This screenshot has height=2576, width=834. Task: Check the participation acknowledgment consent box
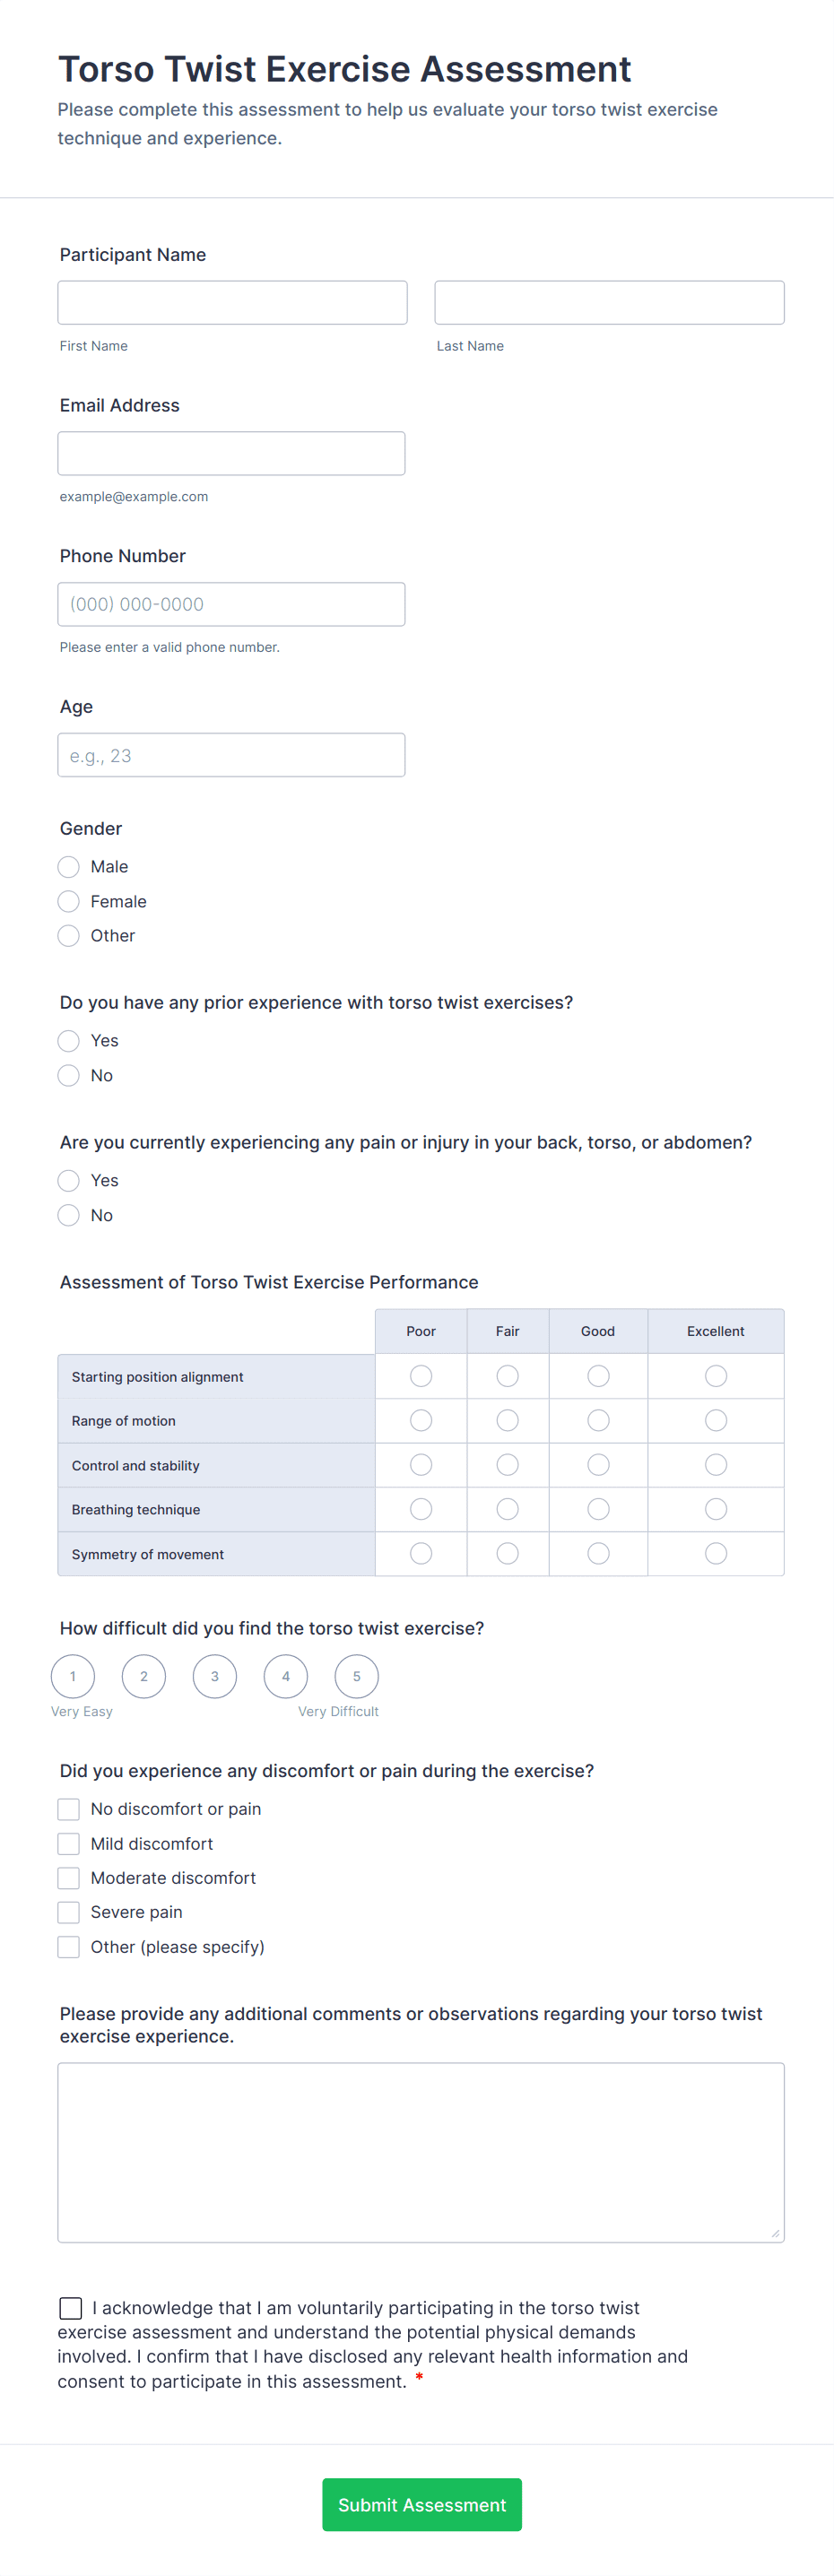click(70, 2308)
